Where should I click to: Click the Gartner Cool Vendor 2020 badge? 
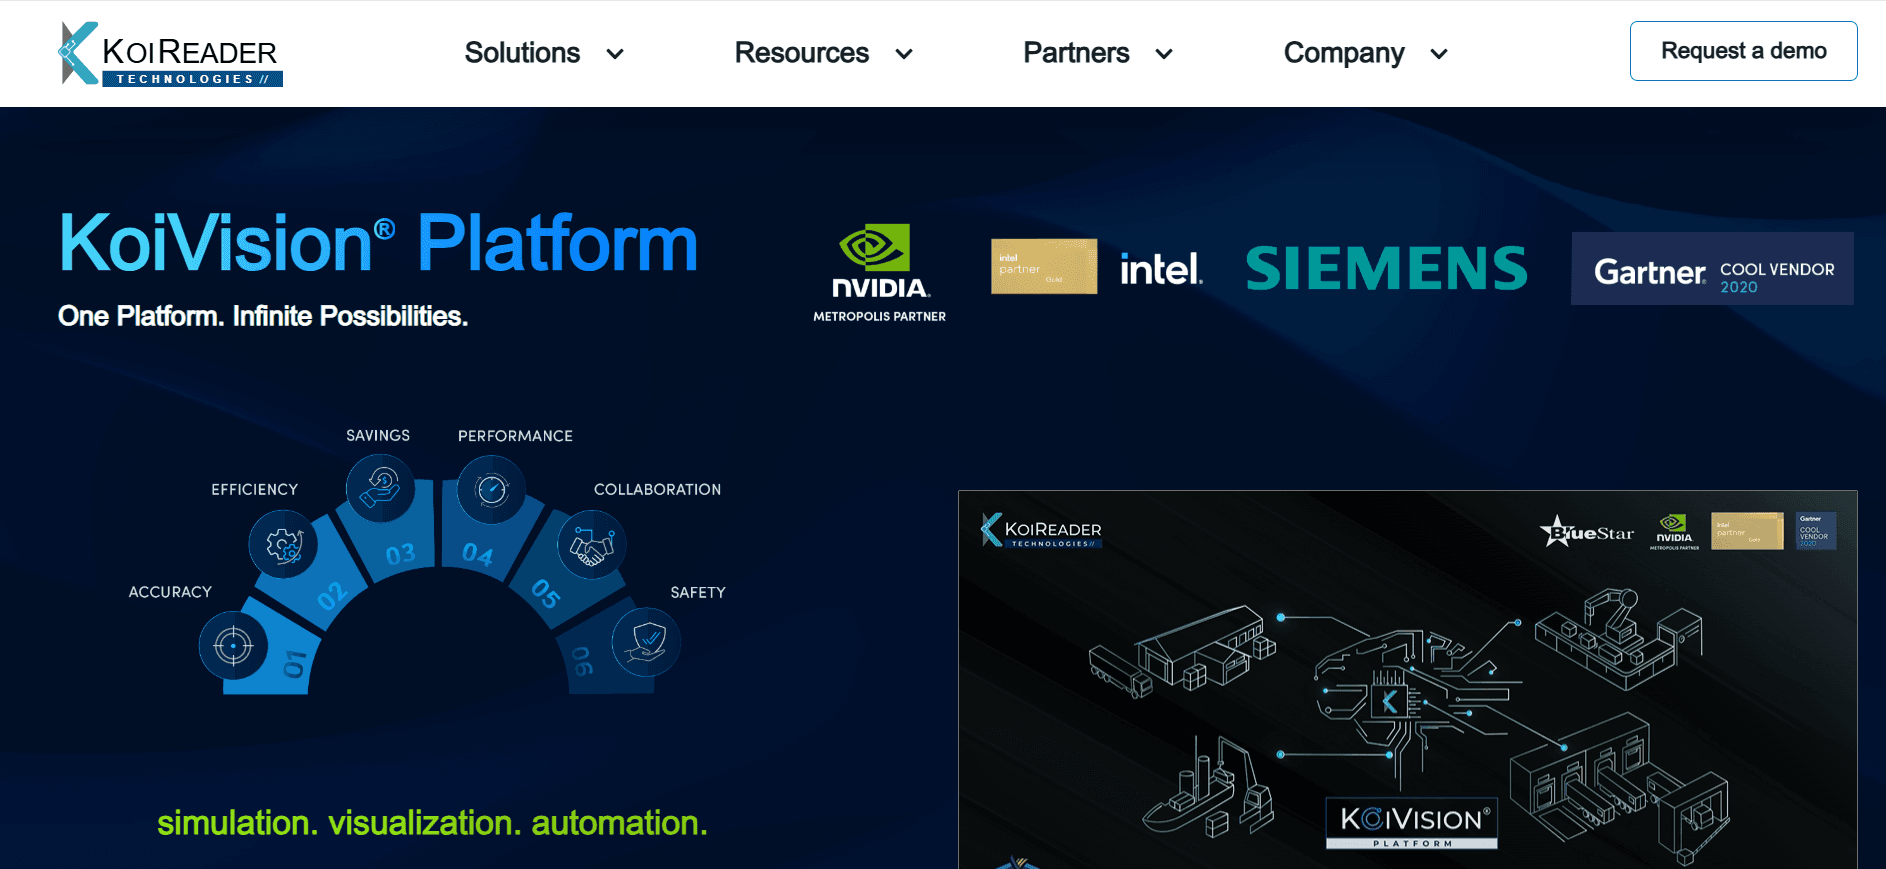(x=1712, y=269)
